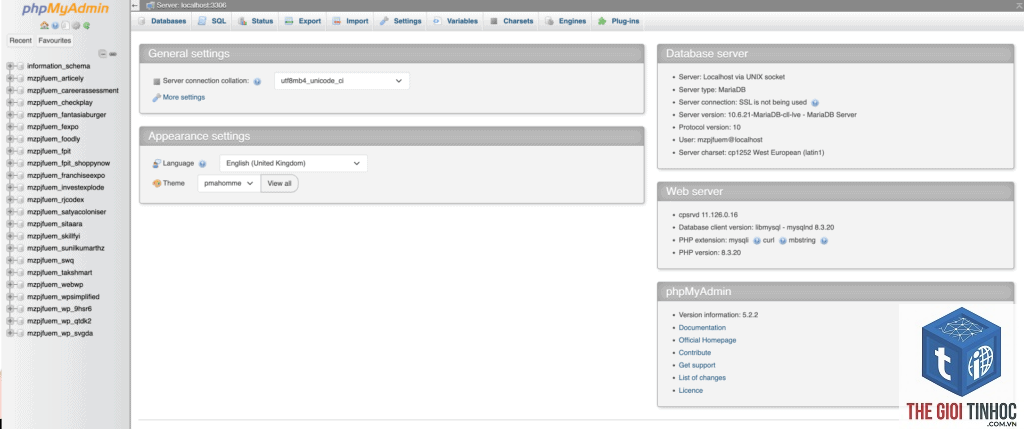Open the blue help docs icon in sidebar
This screenshot has width=1024, height=429.
55,25
